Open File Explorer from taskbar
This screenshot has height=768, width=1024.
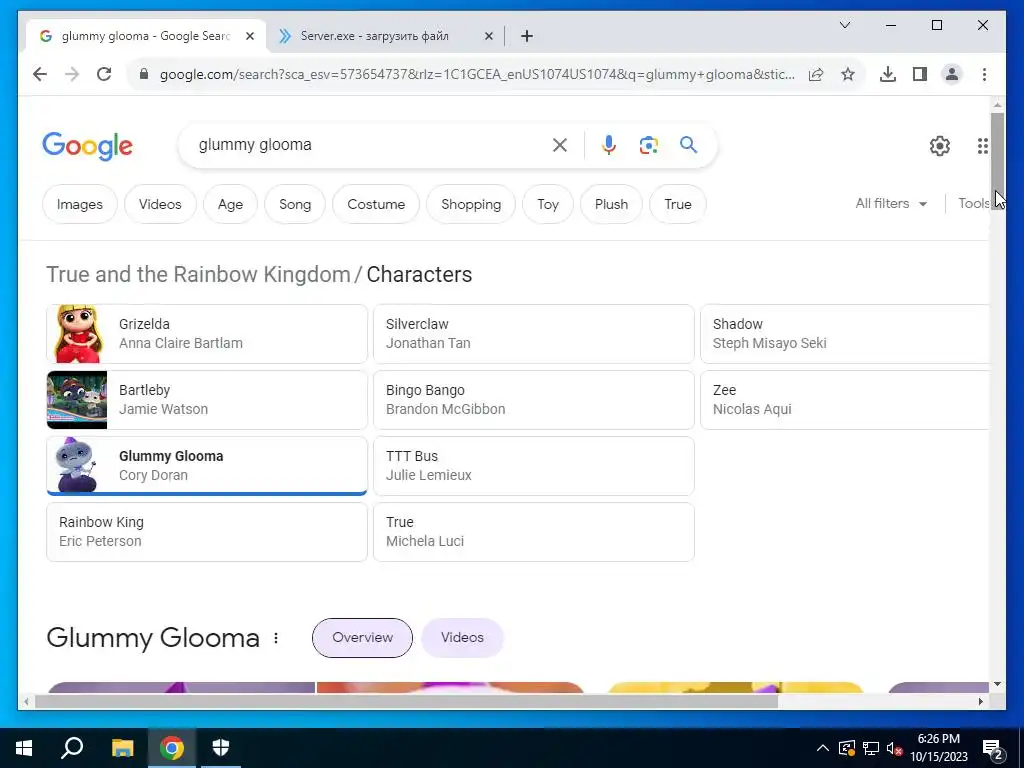122,748
